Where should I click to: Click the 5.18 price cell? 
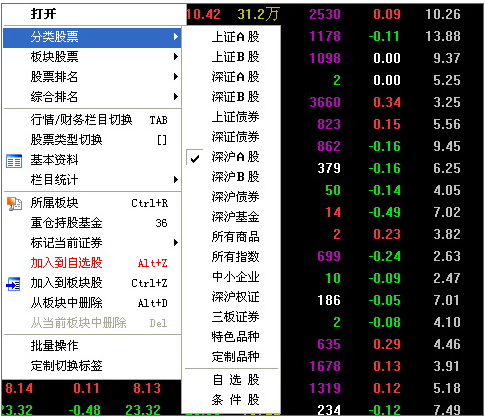coord(447,388)
